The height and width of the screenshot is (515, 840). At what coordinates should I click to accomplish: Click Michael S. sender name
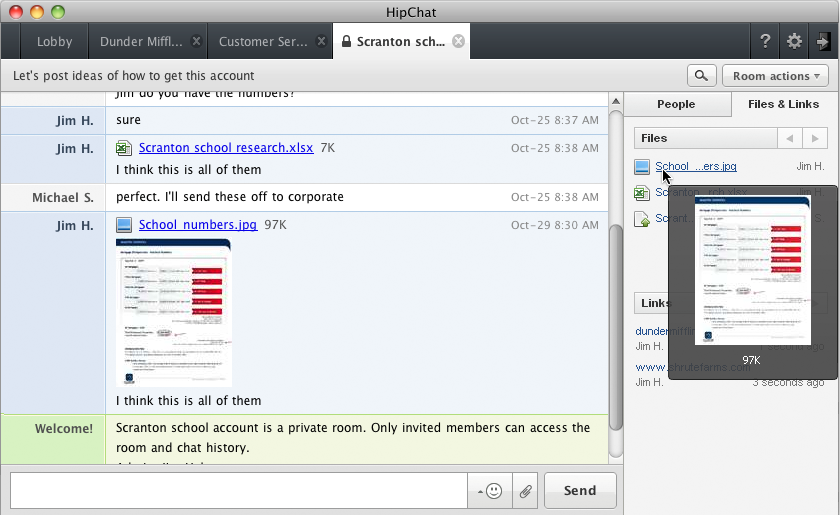pyautogui.click(x=63, y=198)
